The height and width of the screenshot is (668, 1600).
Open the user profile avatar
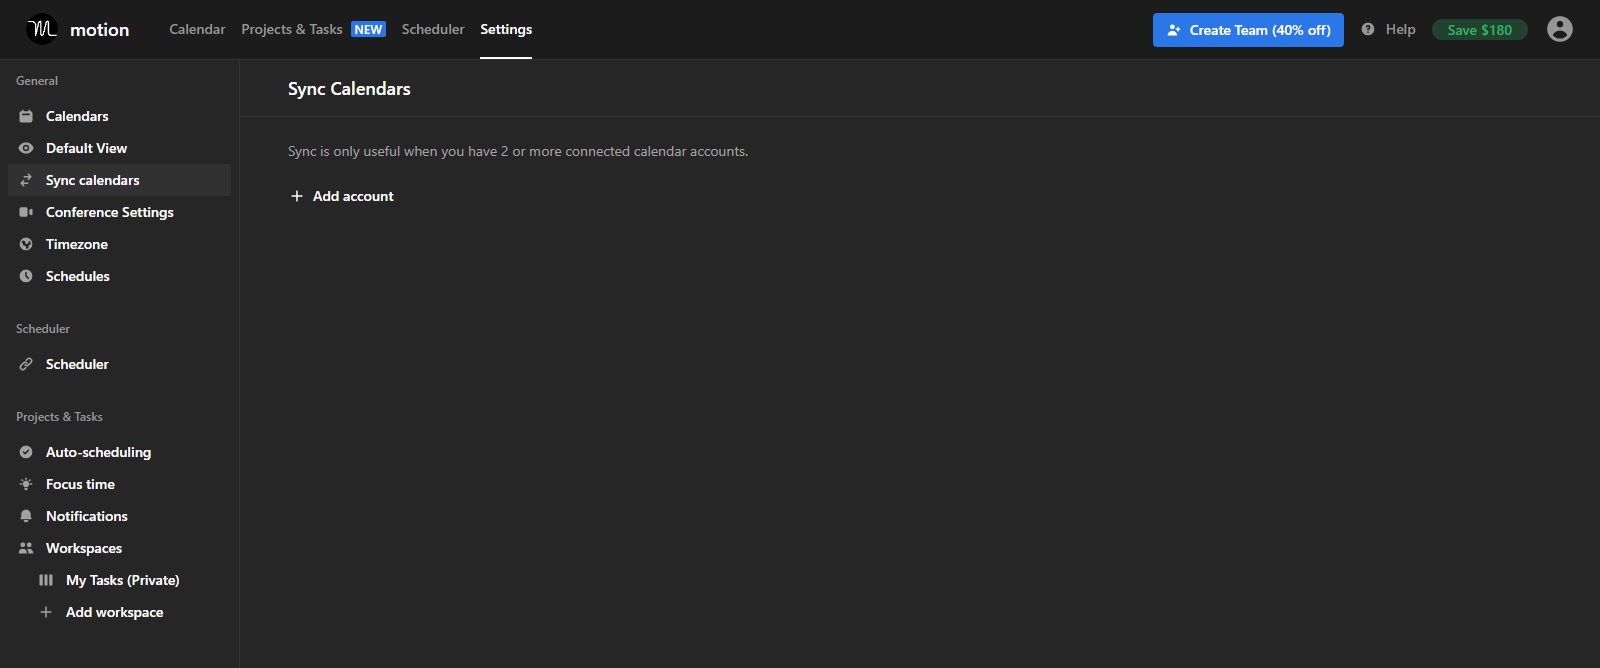pos(1560,29)
